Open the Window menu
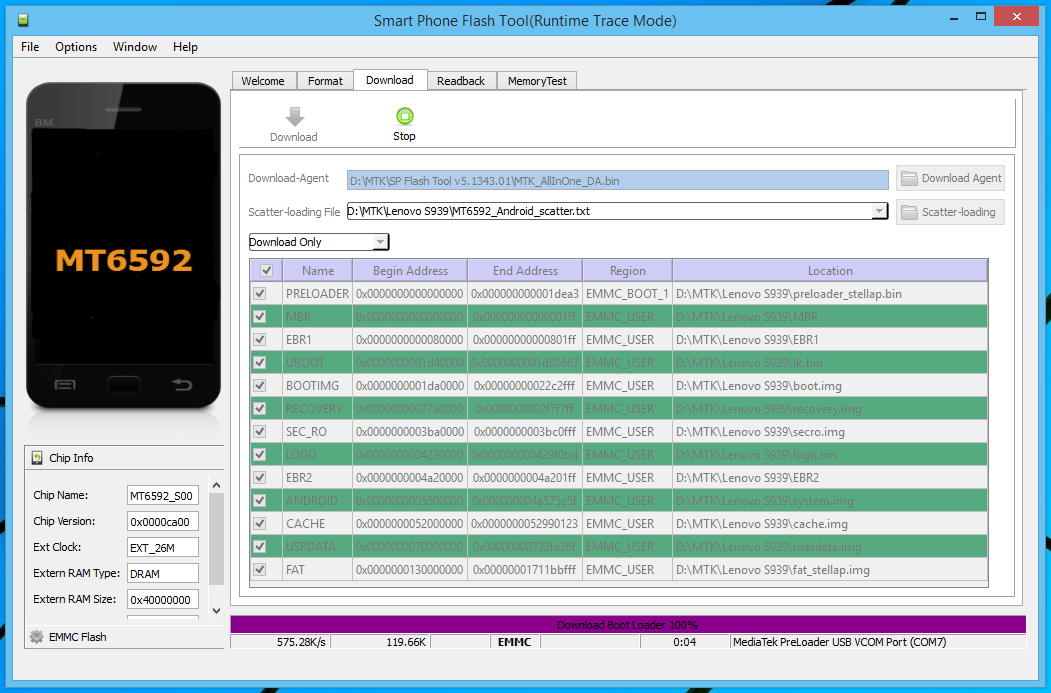 (135, 47)
